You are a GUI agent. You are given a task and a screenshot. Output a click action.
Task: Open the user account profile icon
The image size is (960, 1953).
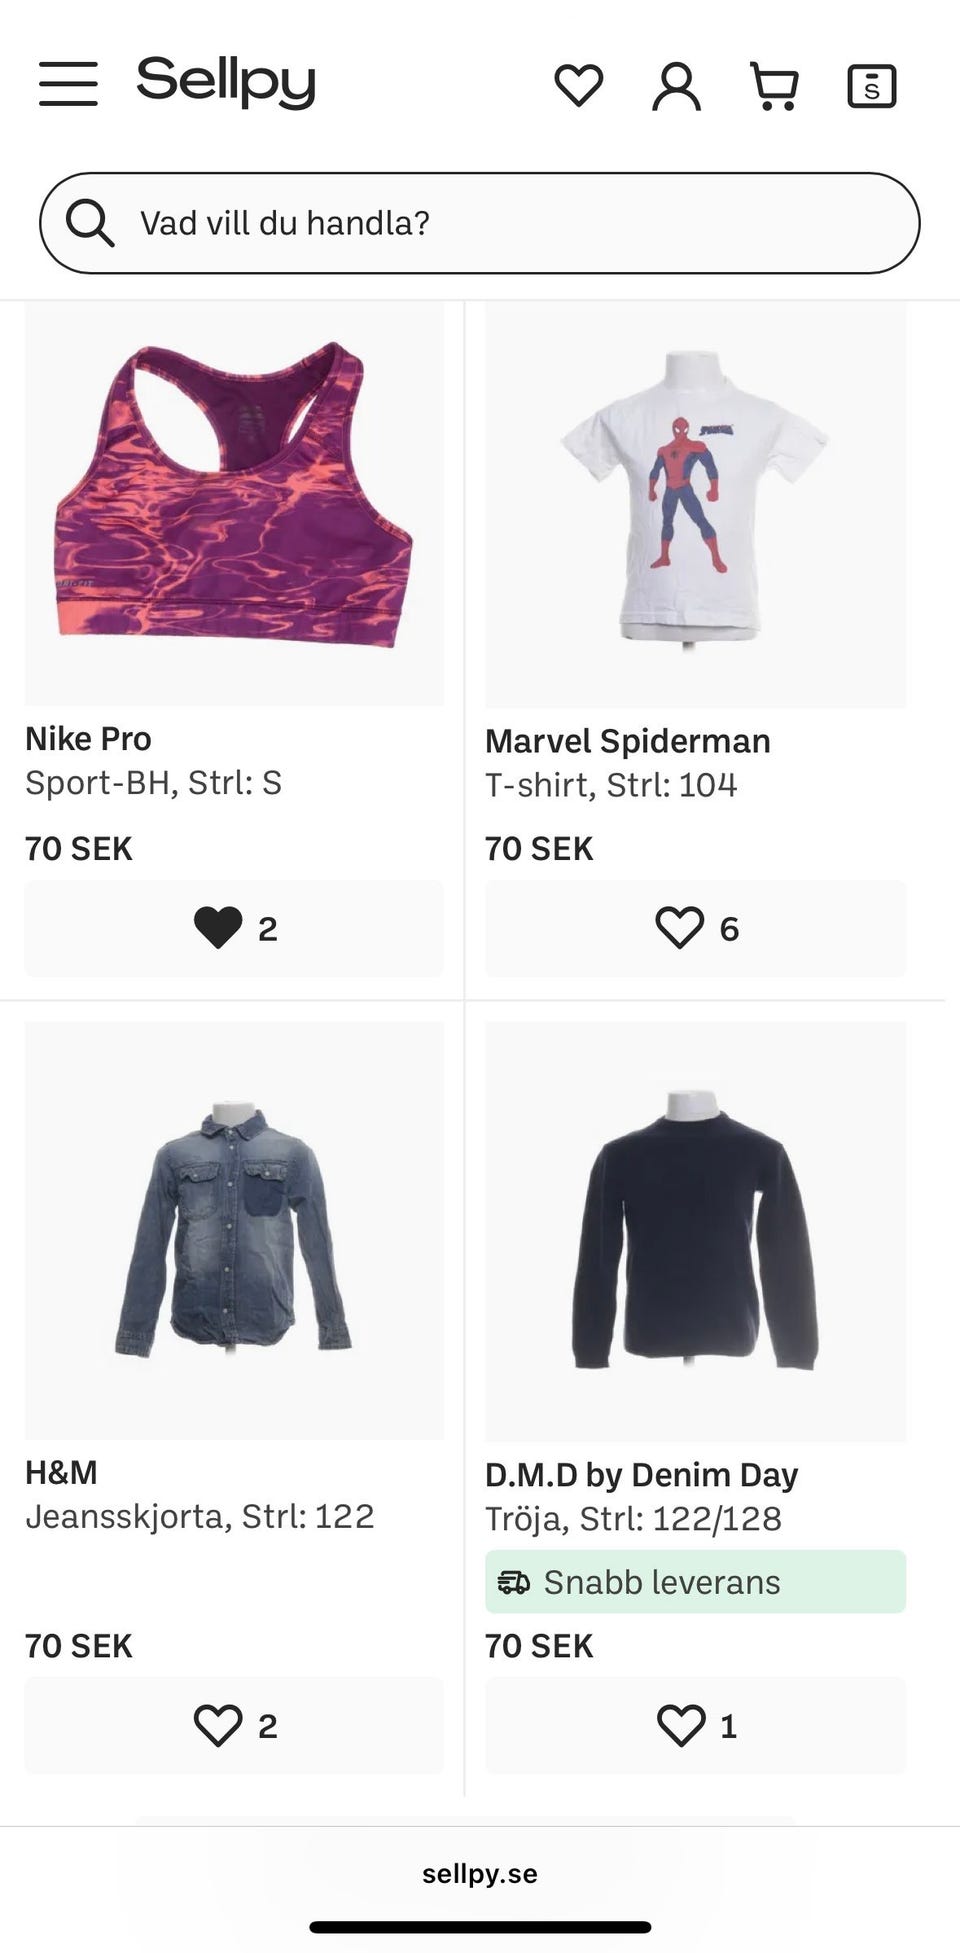click(676, 86)
